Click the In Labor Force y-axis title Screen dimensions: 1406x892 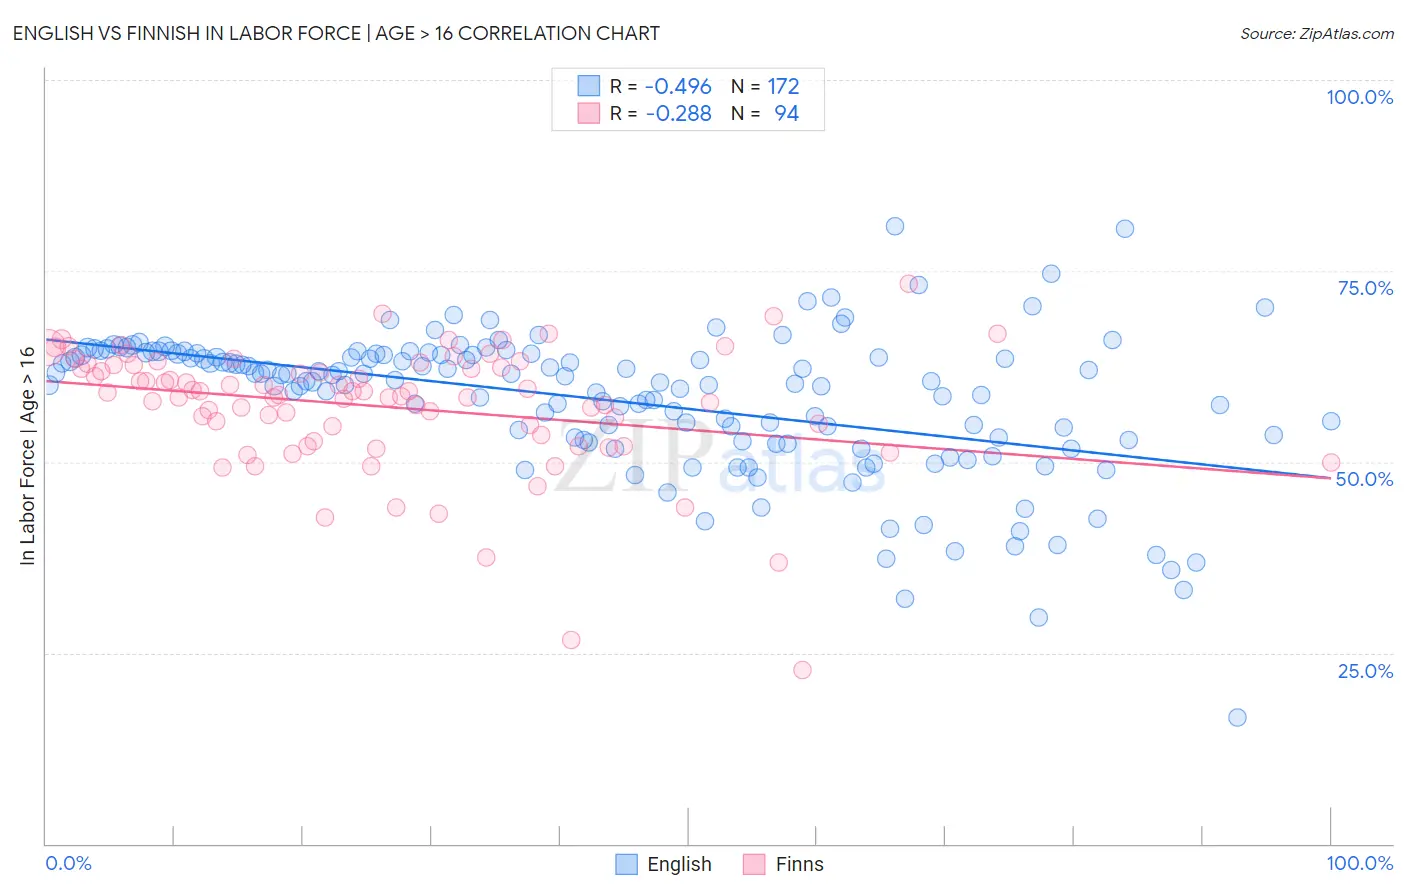(x=27, y=456)
